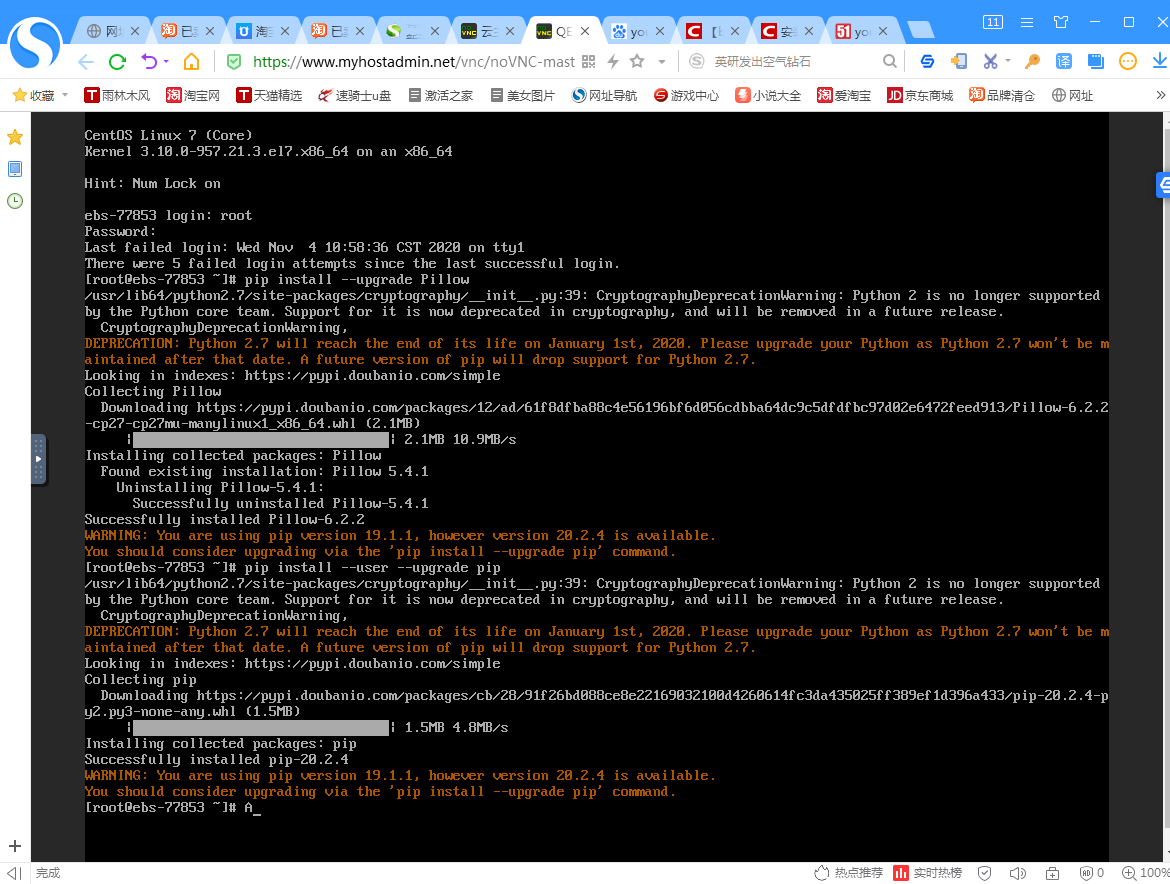The height and width of the screenshot is (884, 1170).
Task: Click the screenshot scissors icon
Action: point(990,61)
